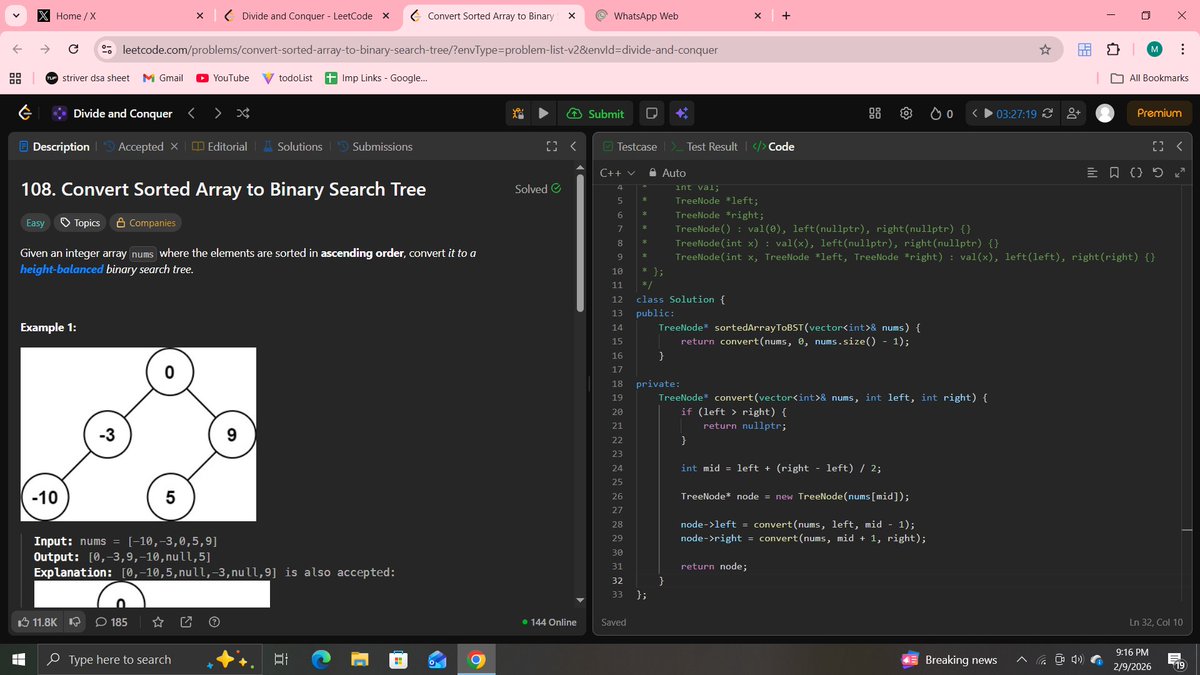Collapse the timer with left chevron
This screenshot has width=1200, height=675.
pos(975,113)
